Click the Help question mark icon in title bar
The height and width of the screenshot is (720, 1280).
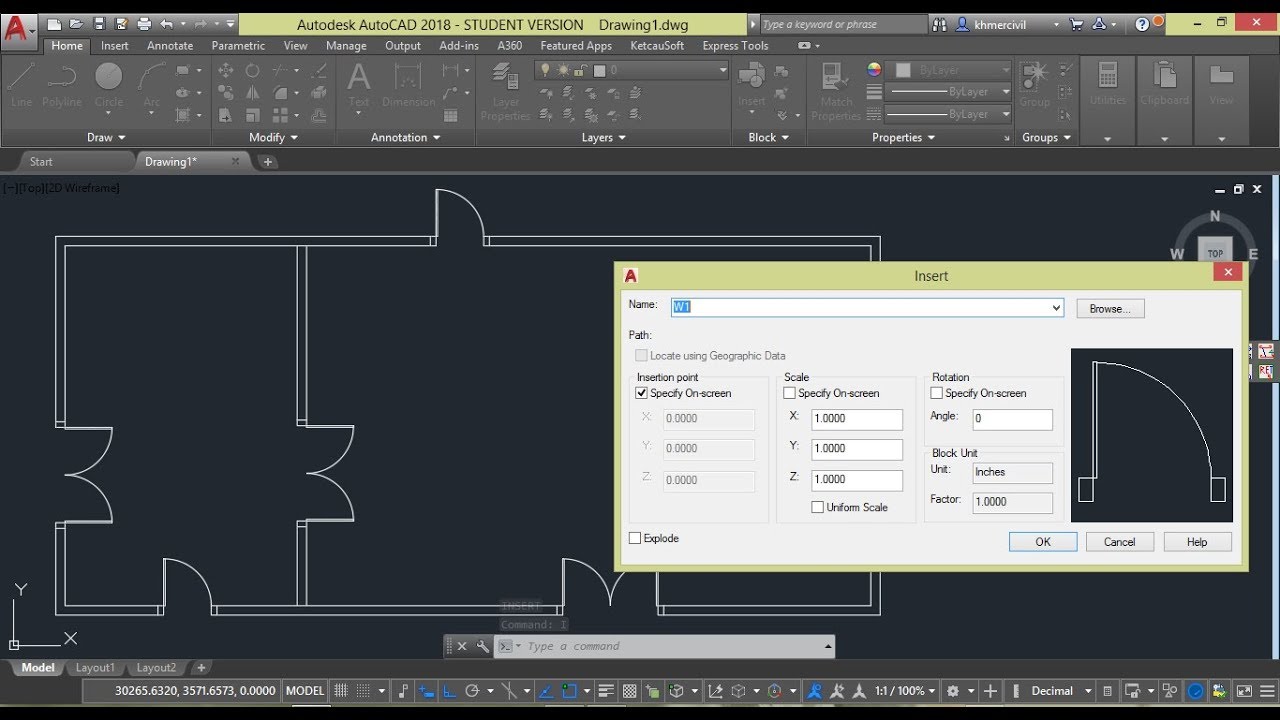coord(1142,24)
